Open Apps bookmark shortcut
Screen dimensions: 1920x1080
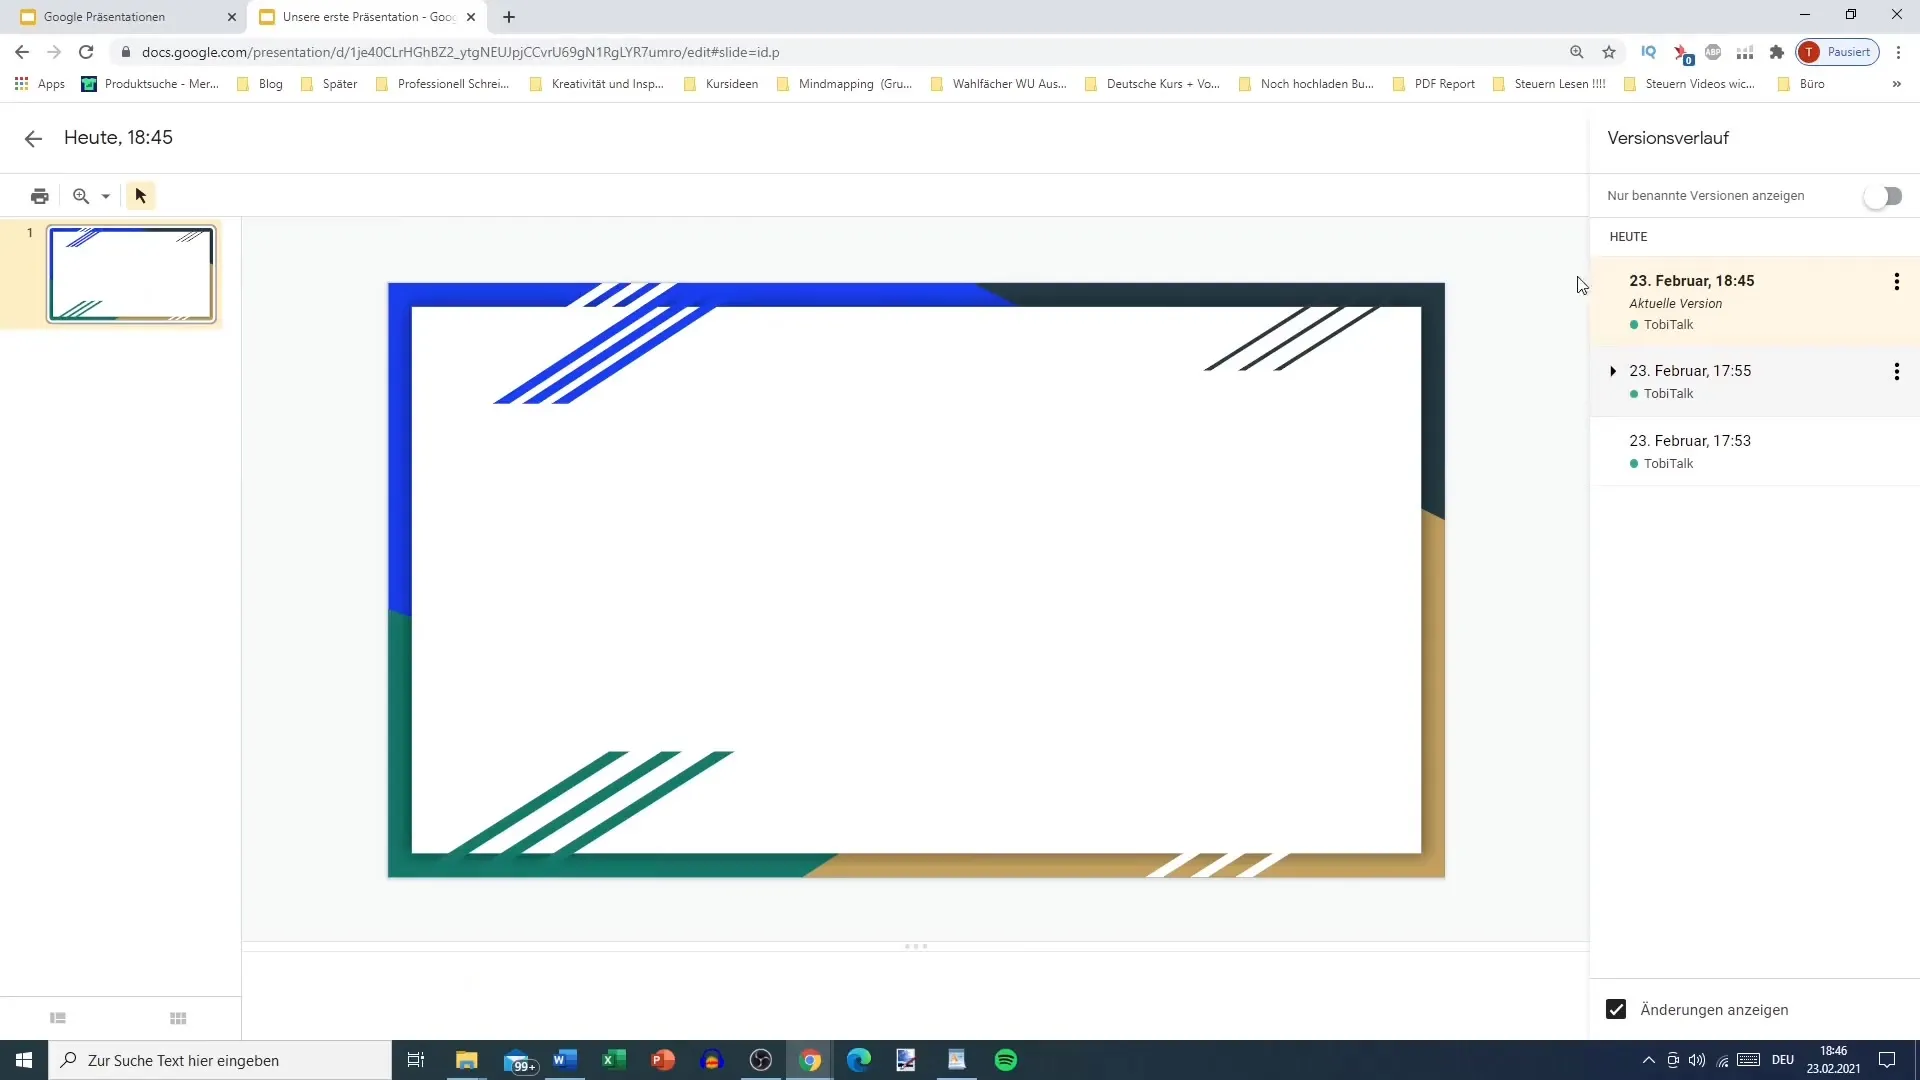(40, 84)
